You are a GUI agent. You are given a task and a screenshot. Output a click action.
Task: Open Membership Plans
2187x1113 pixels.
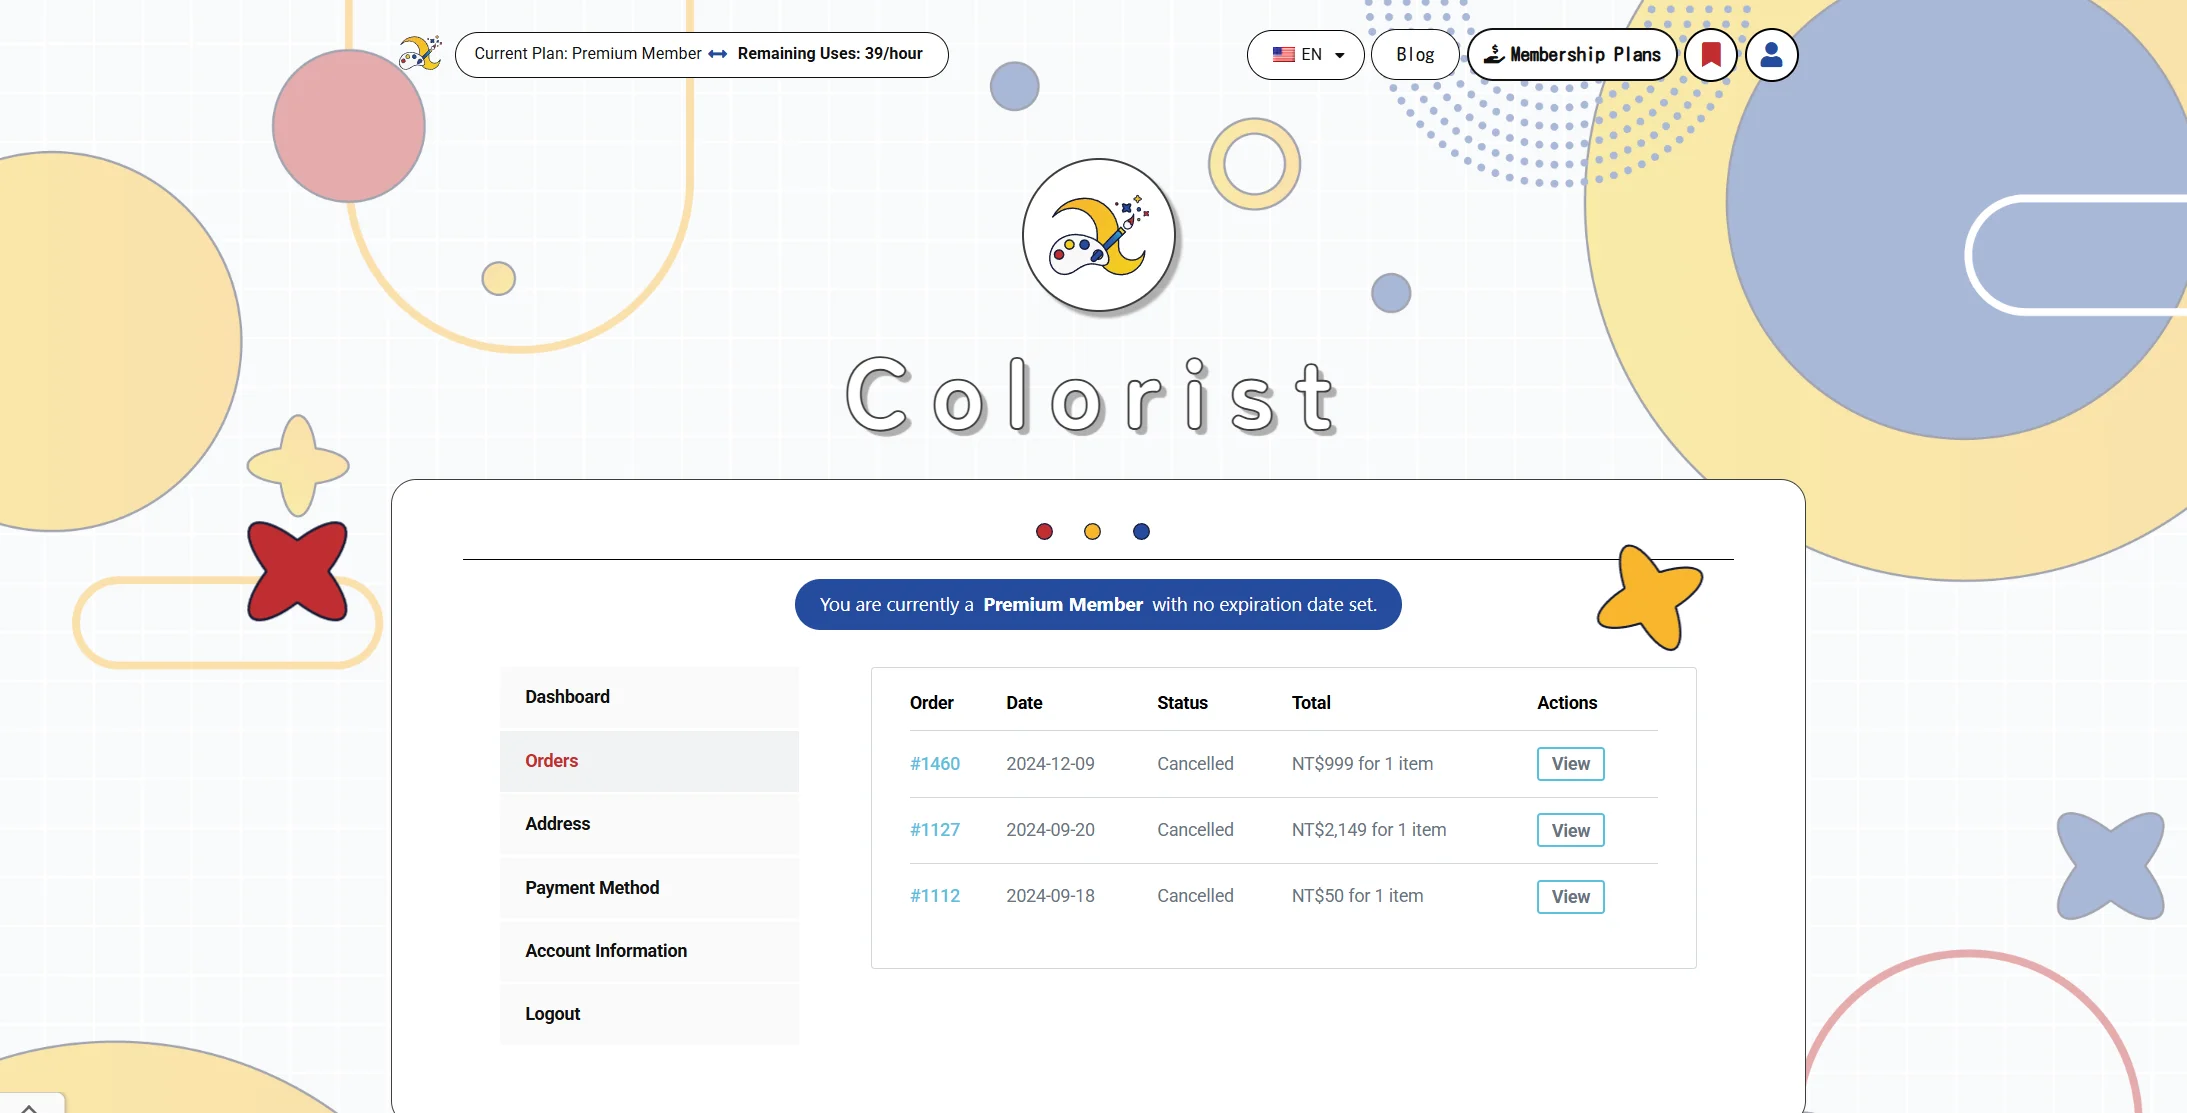click(x=1572, y=54)
